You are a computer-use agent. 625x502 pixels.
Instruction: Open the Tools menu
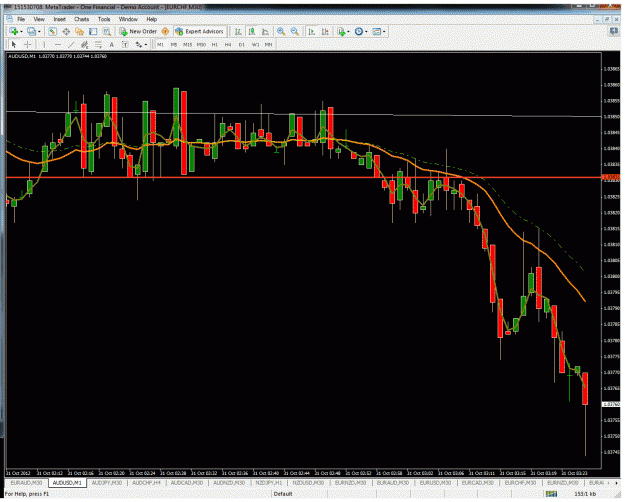104,19
